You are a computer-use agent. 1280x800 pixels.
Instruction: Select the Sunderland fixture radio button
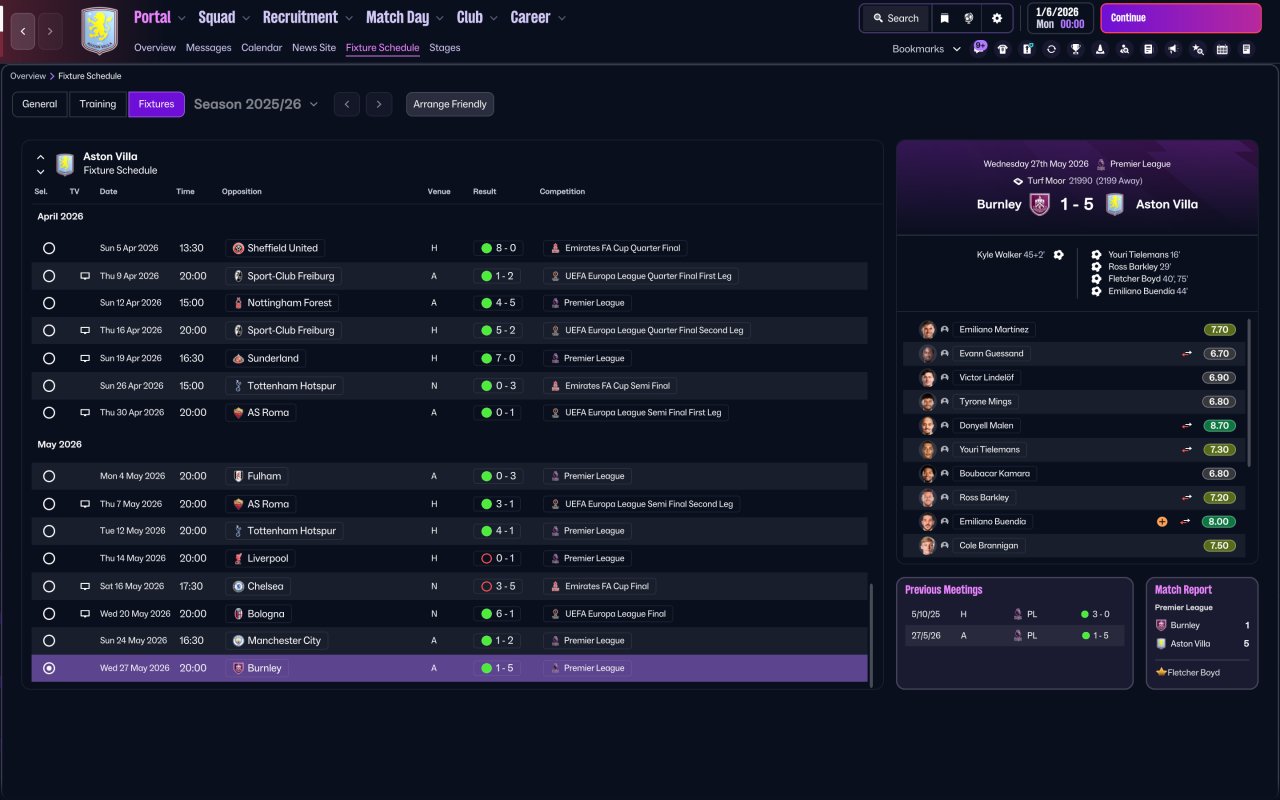(49, 358)
